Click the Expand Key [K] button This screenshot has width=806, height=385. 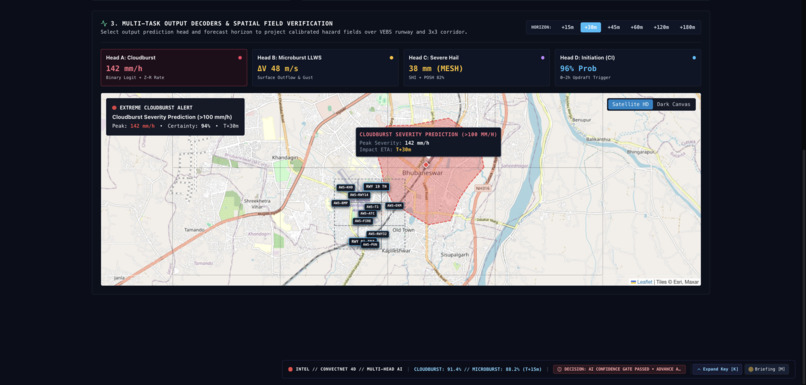pyautogui.click(x=717, y=369)
